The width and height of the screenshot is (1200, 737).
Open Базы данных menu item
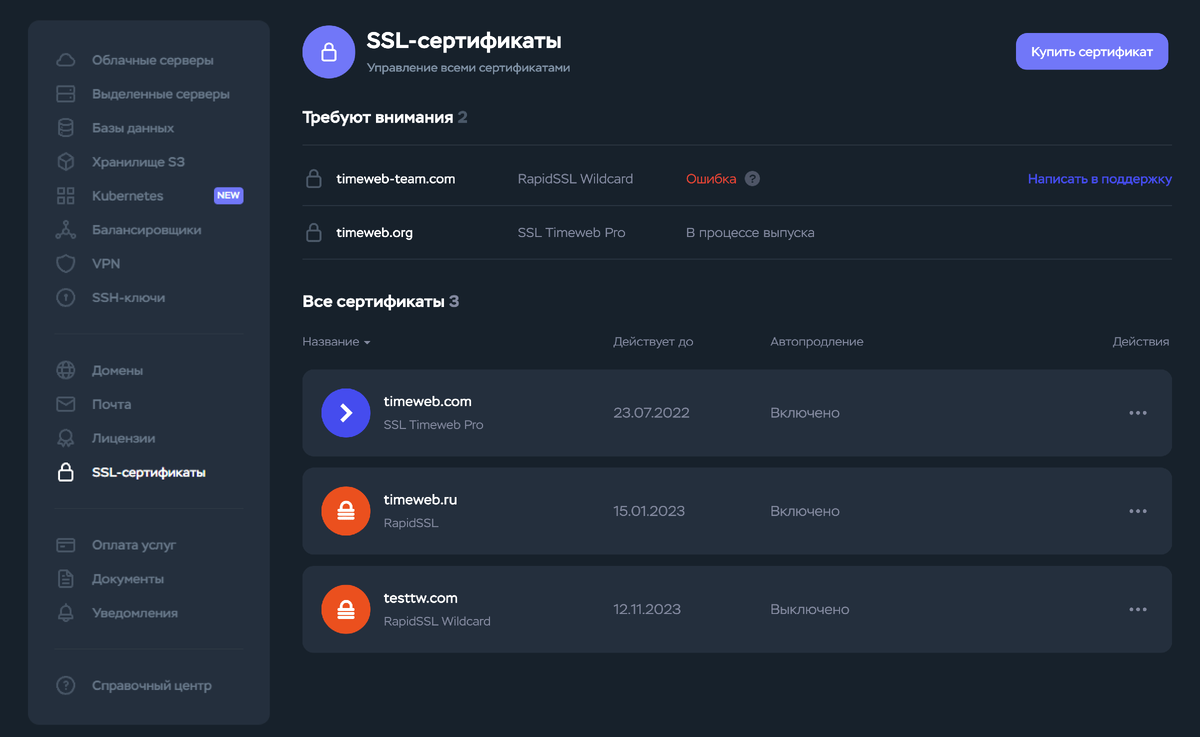[x=133, y=128]
